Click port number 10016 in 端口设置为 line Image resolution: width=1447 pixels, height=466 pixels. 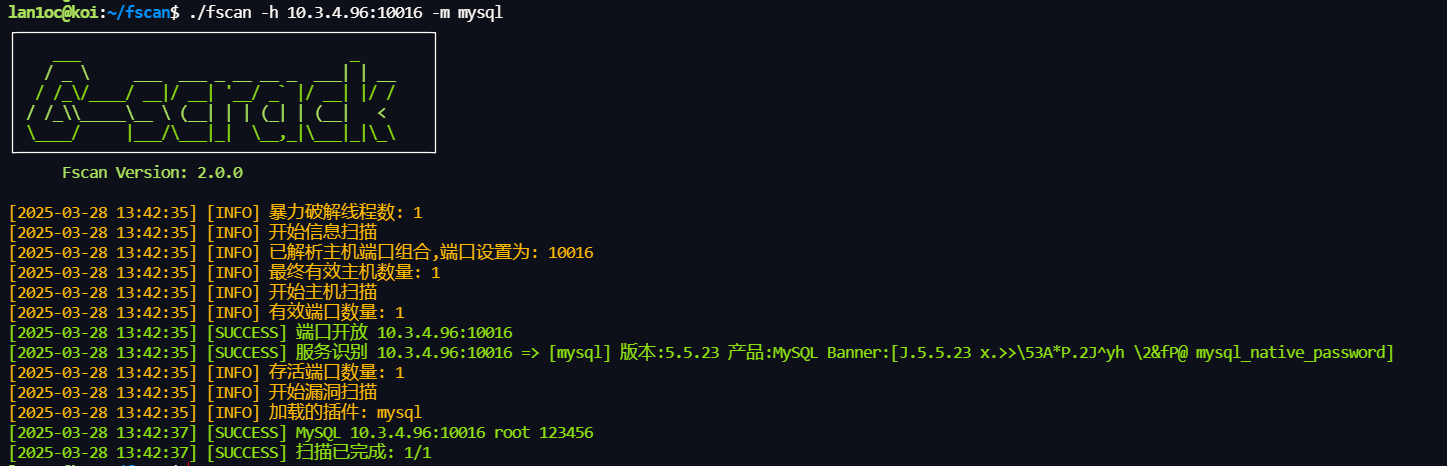tap(570, 252)
